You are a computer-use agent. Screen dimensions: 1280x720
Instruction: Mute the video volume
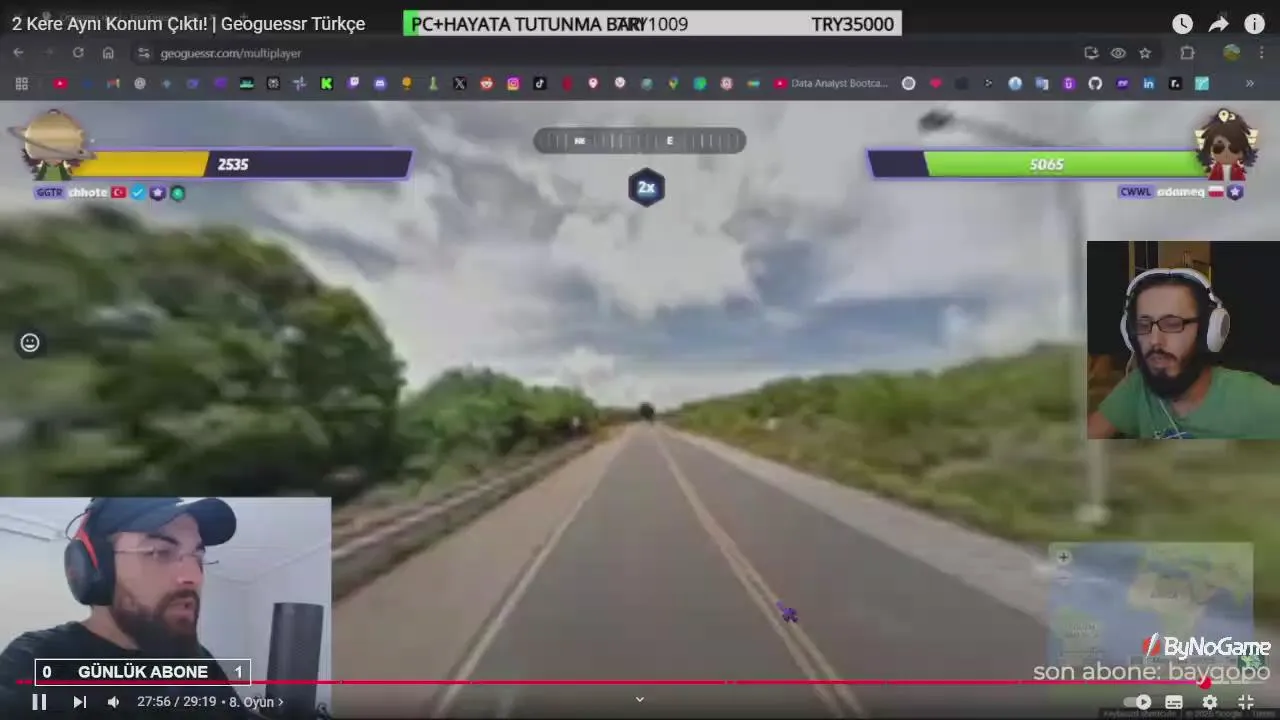[x=113, y=702]
